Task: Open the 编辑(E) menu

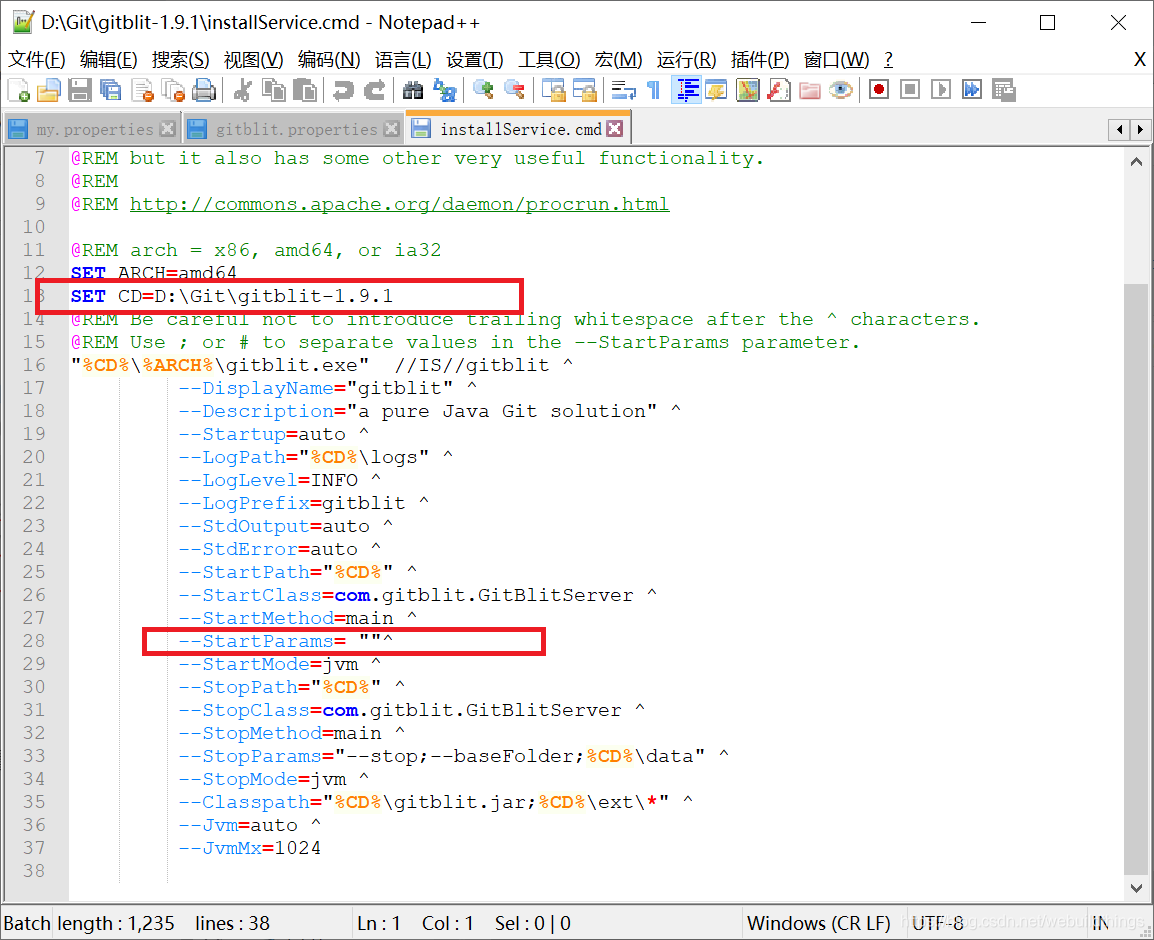Action: [x=109, y=60]
